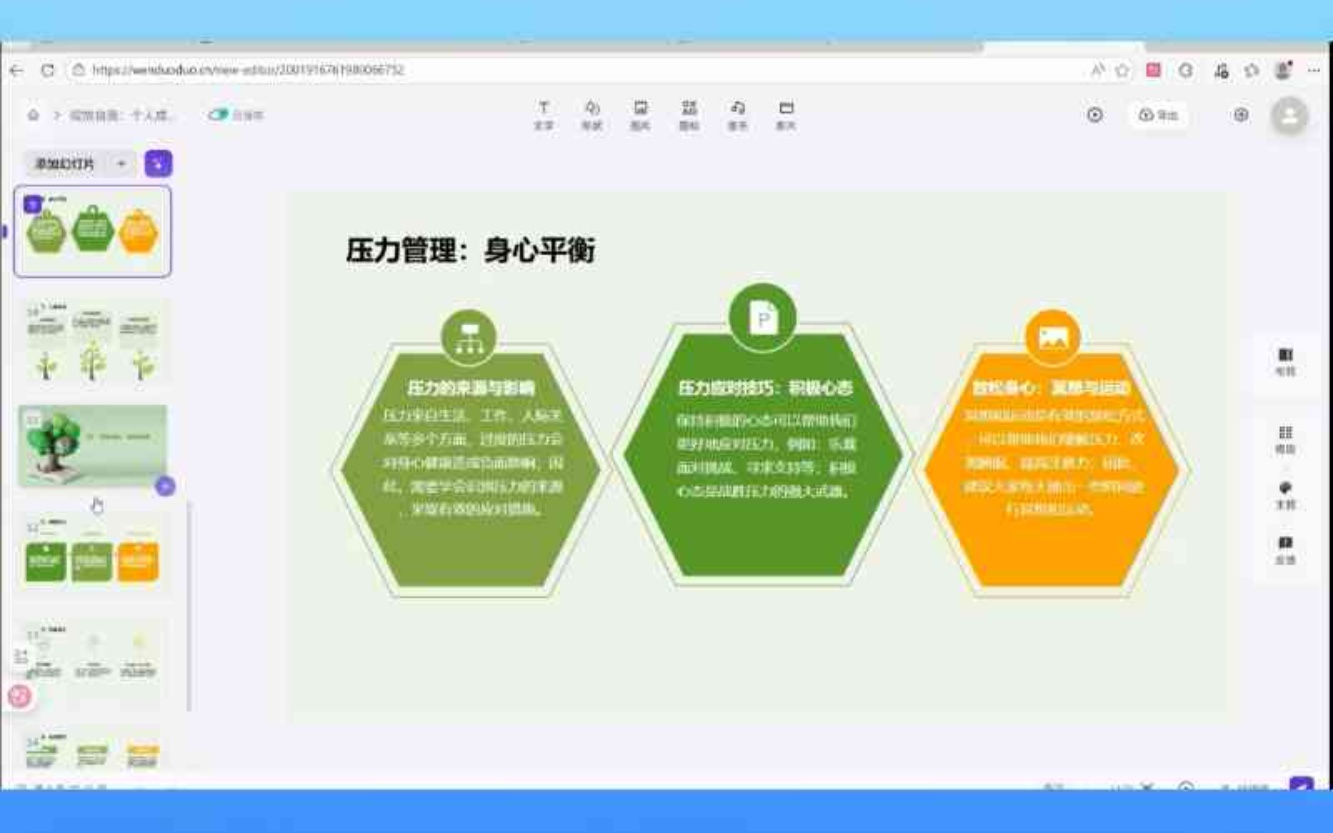The width and height of the screenshot is (1333, 833).
Task: Toggle the auto-save cloud switch
Action: point(218,115)
